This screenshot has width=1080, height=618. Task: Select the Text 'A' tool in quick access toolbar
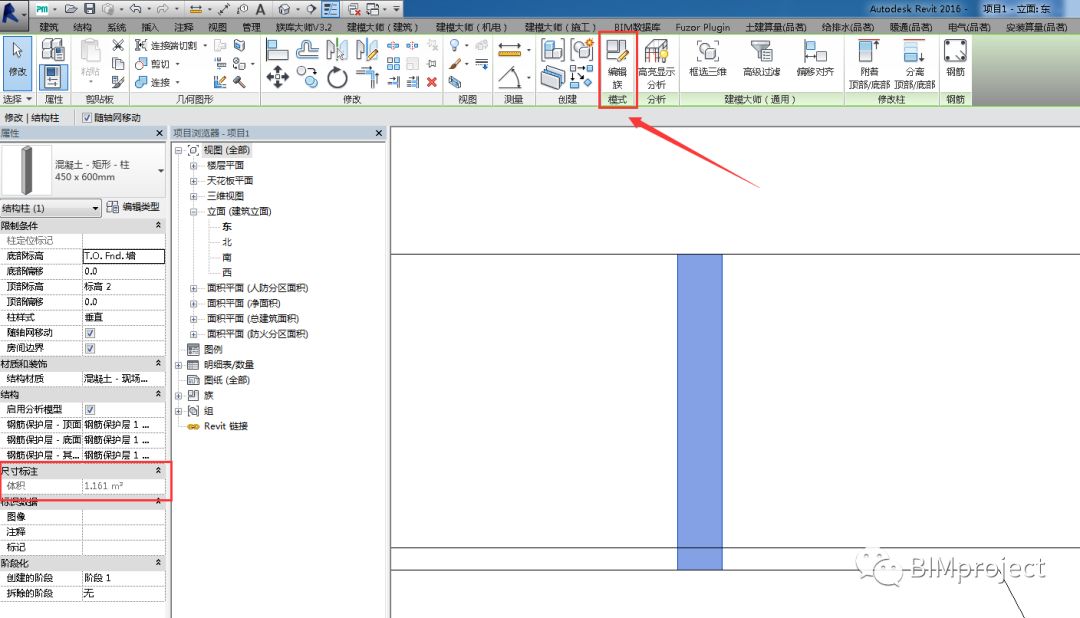[260, 9]
